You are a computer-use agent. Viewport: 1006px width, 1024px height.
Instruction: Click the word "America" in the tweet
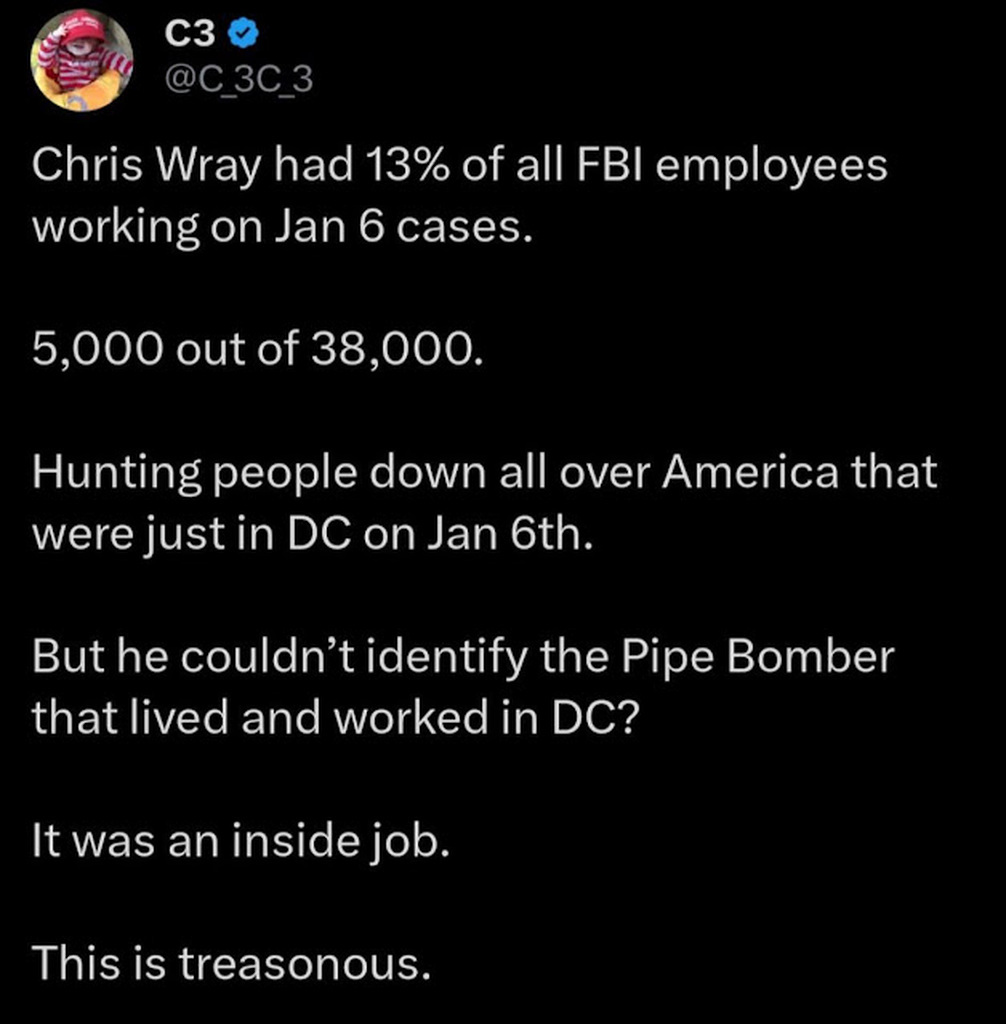(754, 472)
